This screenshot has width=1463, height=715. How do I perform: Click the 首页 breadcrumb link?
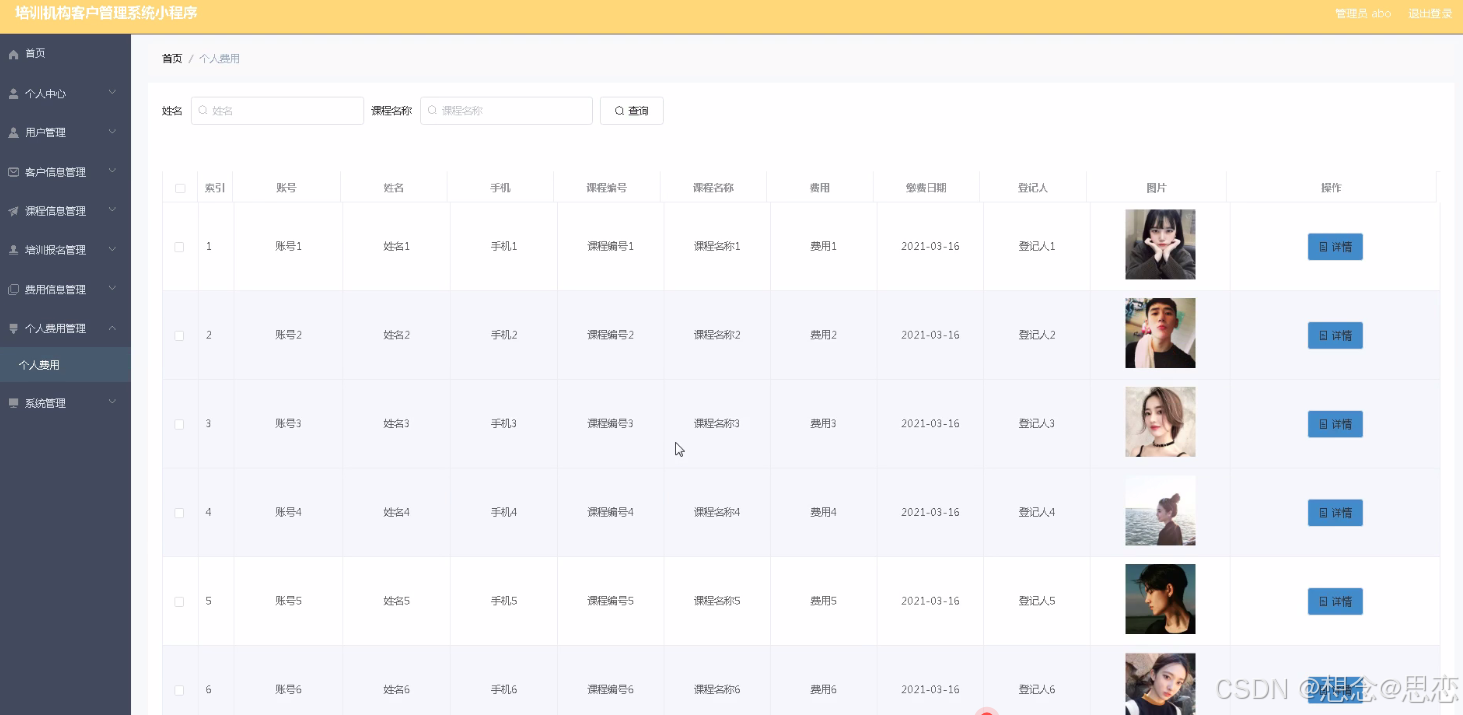pos(172,59)
